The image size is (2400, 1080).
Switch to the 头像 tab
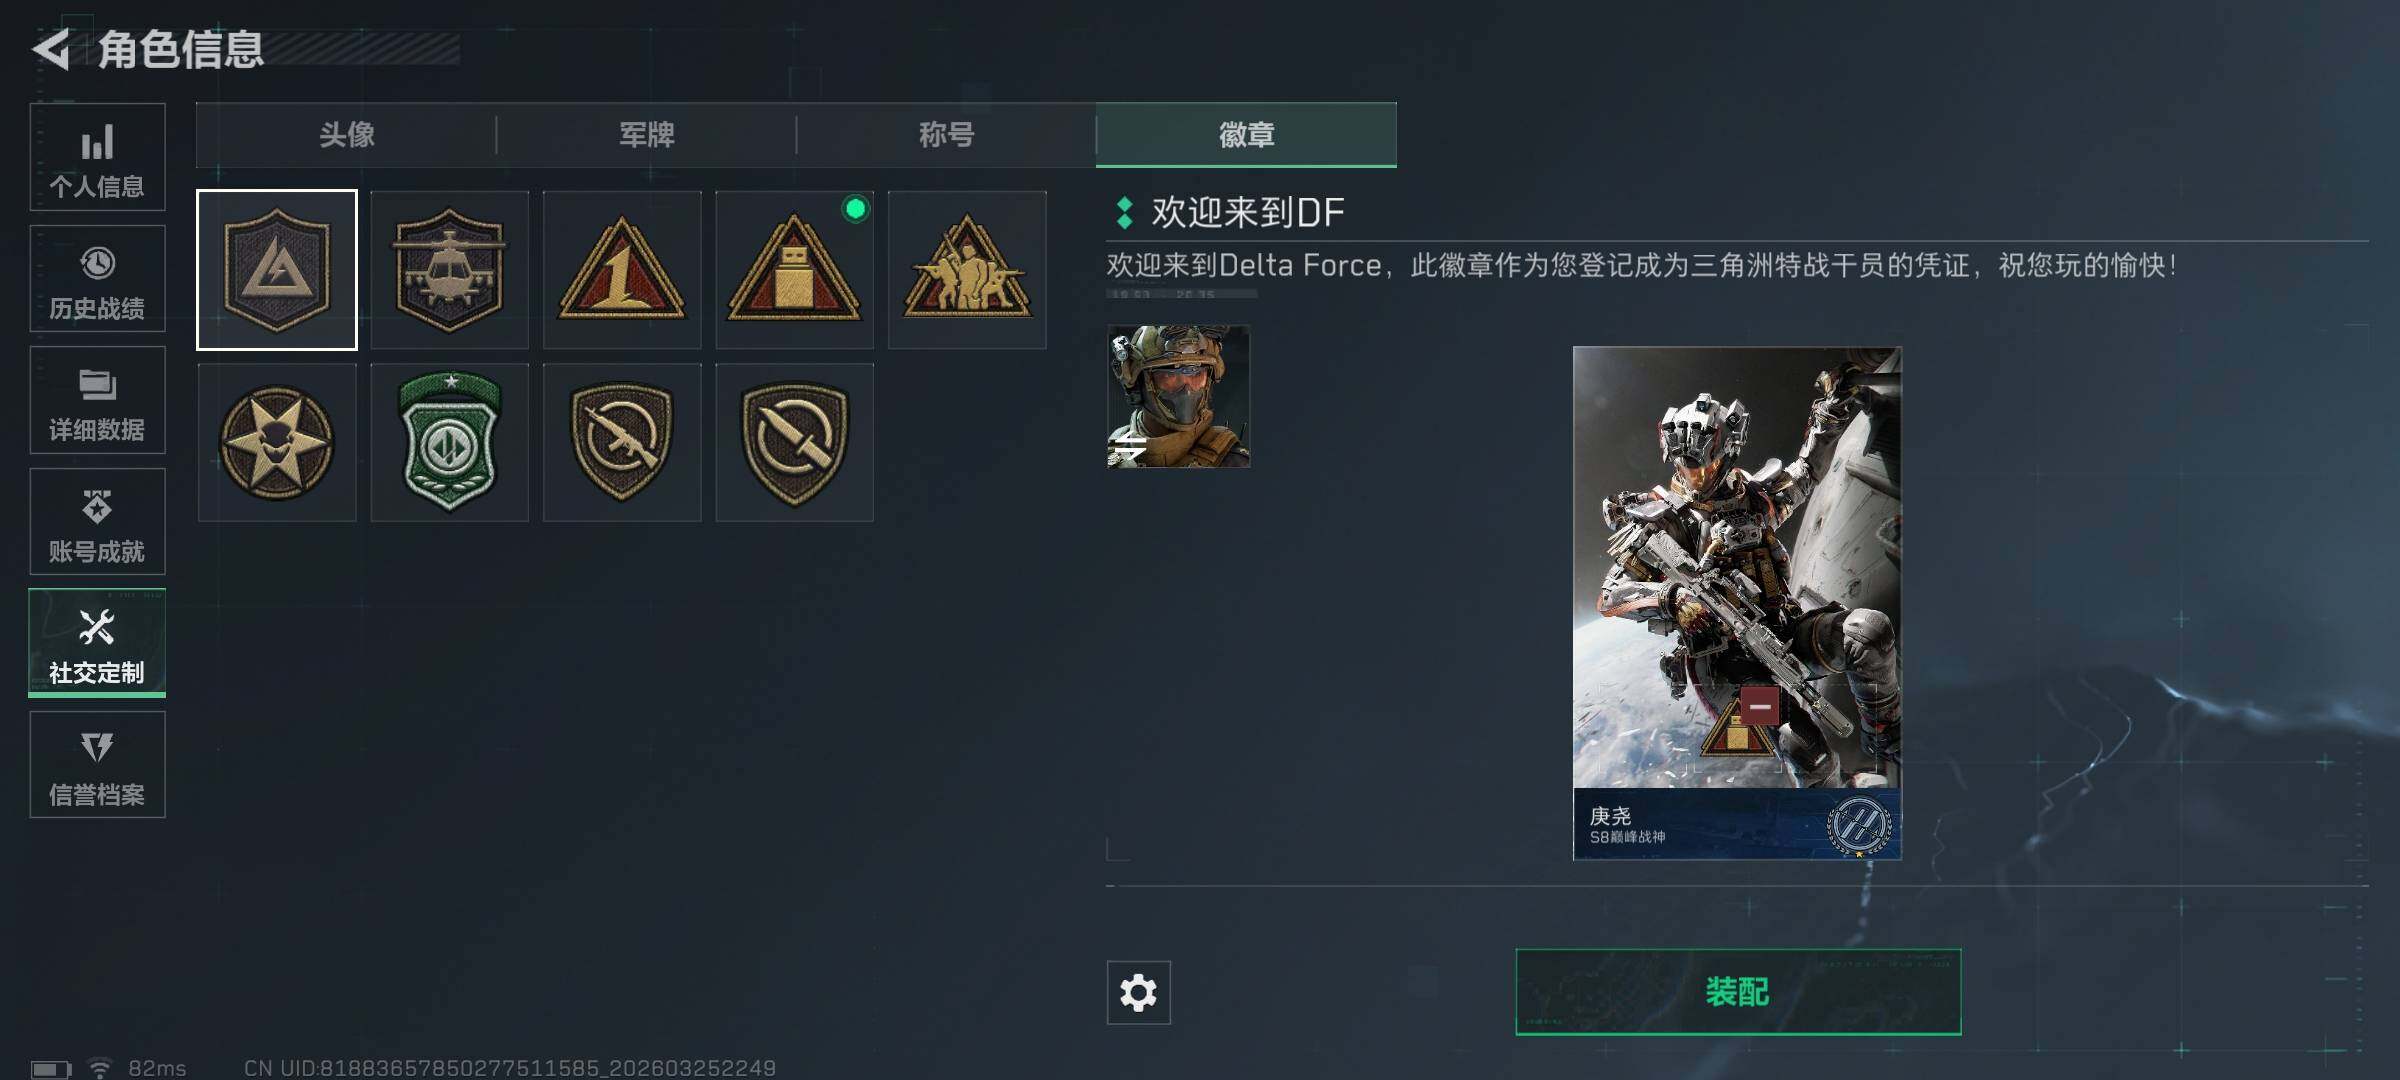346,134
